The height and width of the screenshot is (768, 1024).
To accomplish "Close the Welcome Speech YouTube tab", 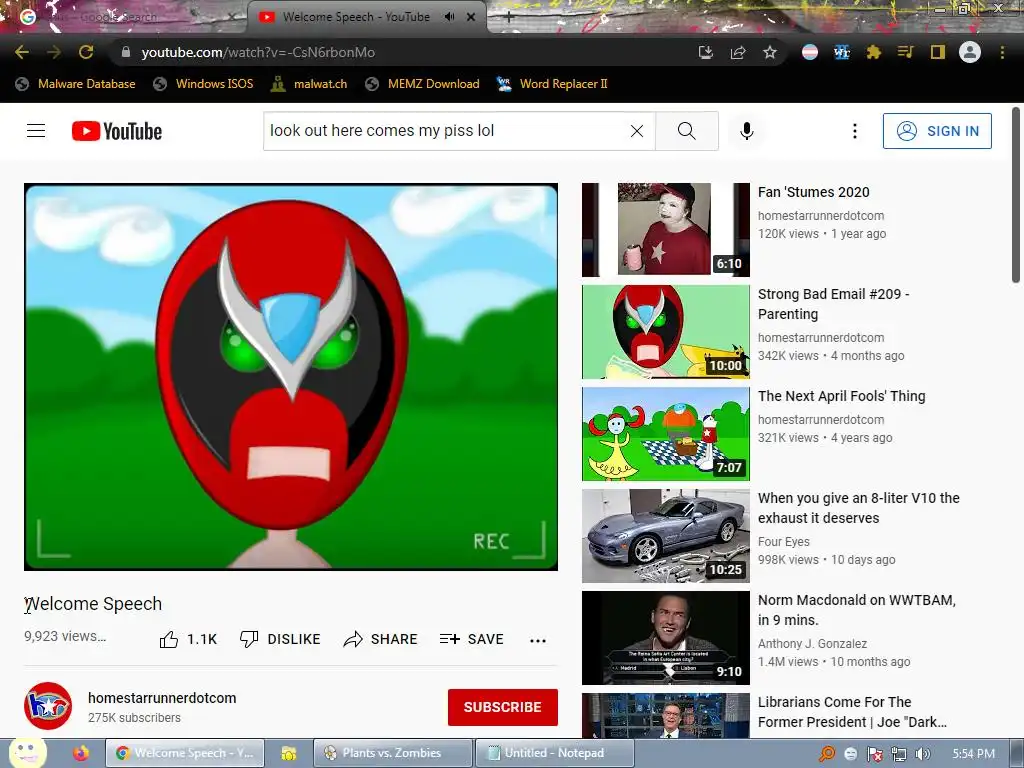I will pos(471,17).
